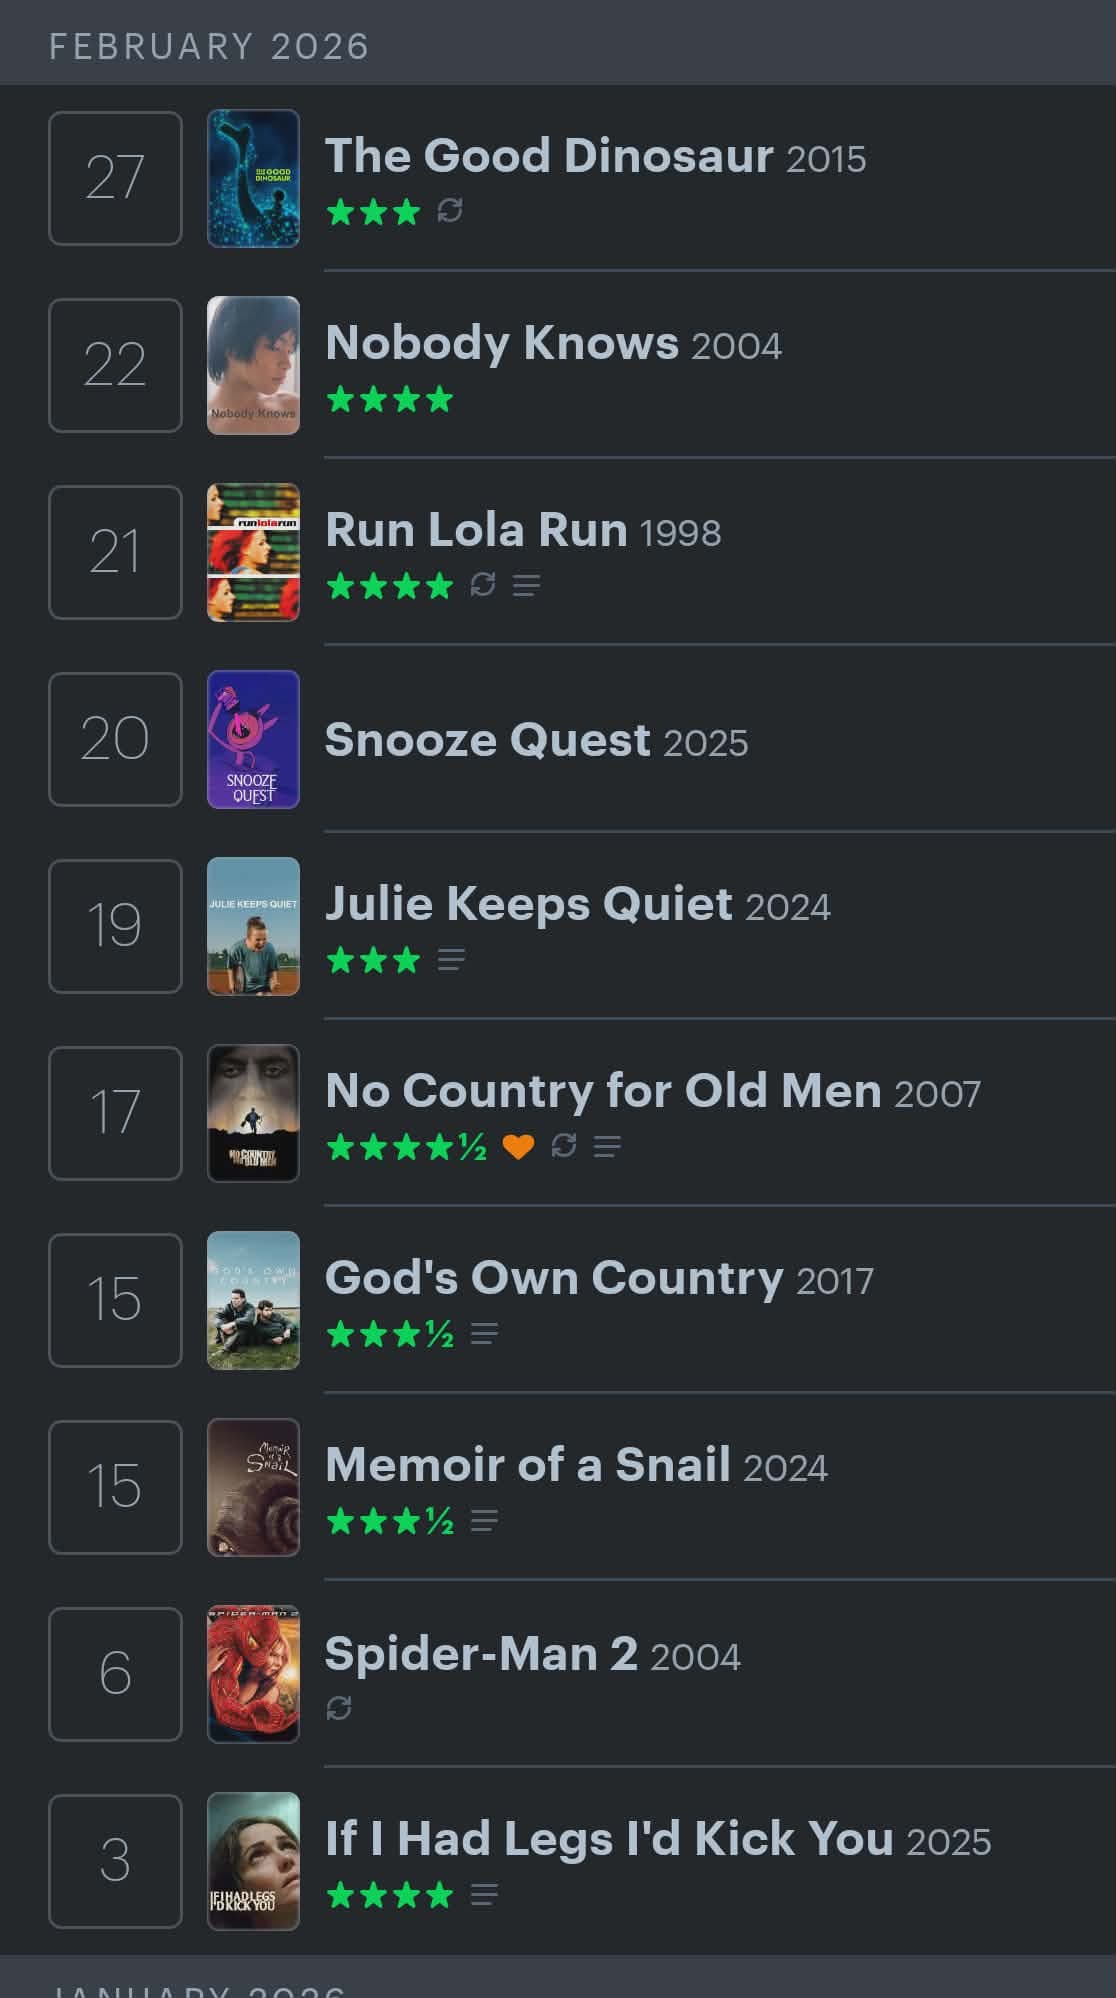Click rewatch icon under Spider-Man 2
1116x1998 pixels.
pyautogui.click(x=339, y=1708)
